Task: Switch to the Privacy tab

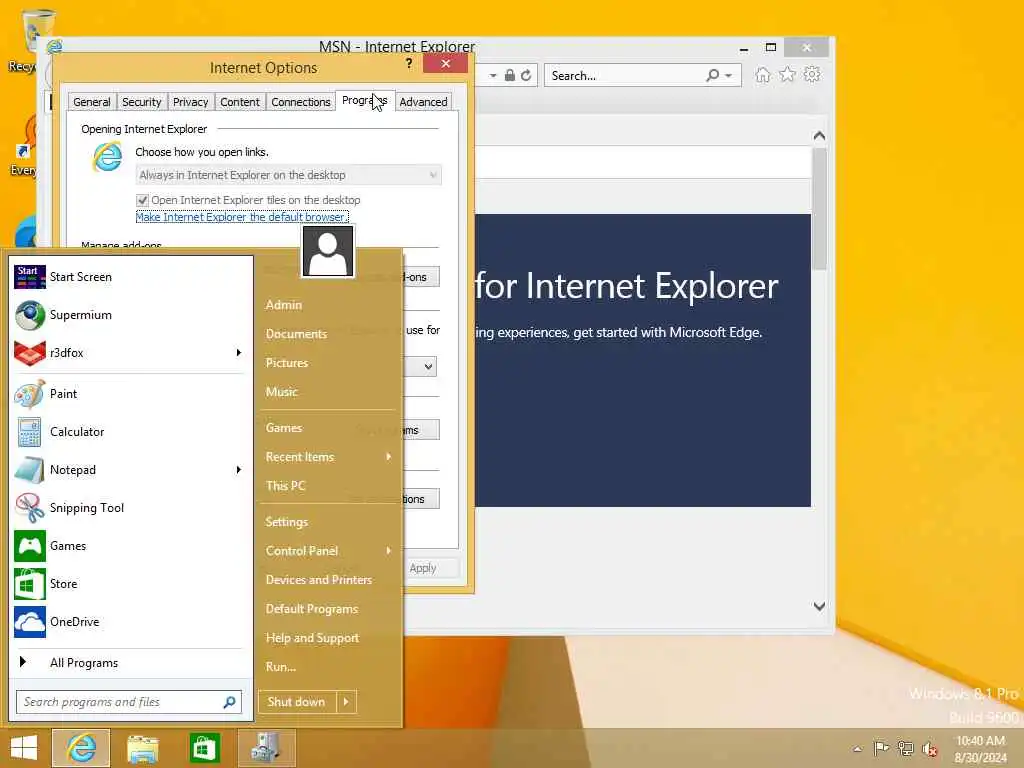Action: coord(190,102)
